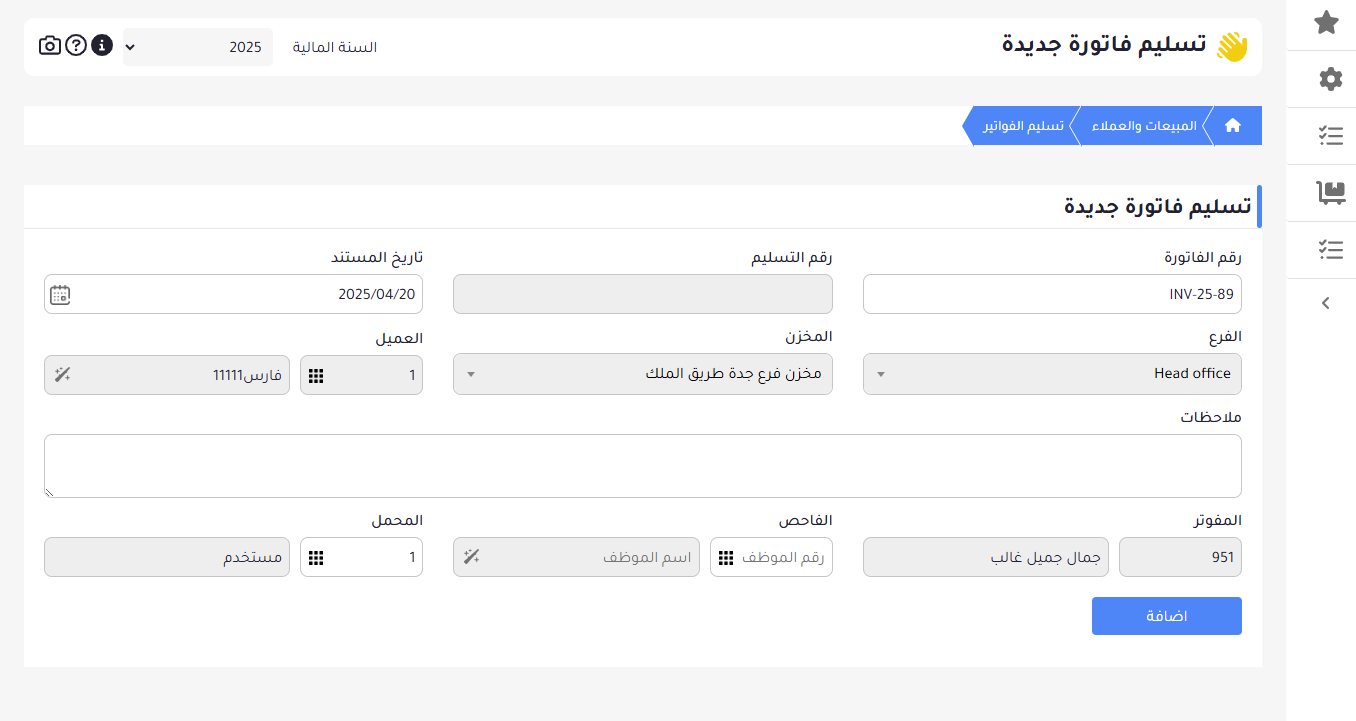Click the الفاحص label

point(806,520)
